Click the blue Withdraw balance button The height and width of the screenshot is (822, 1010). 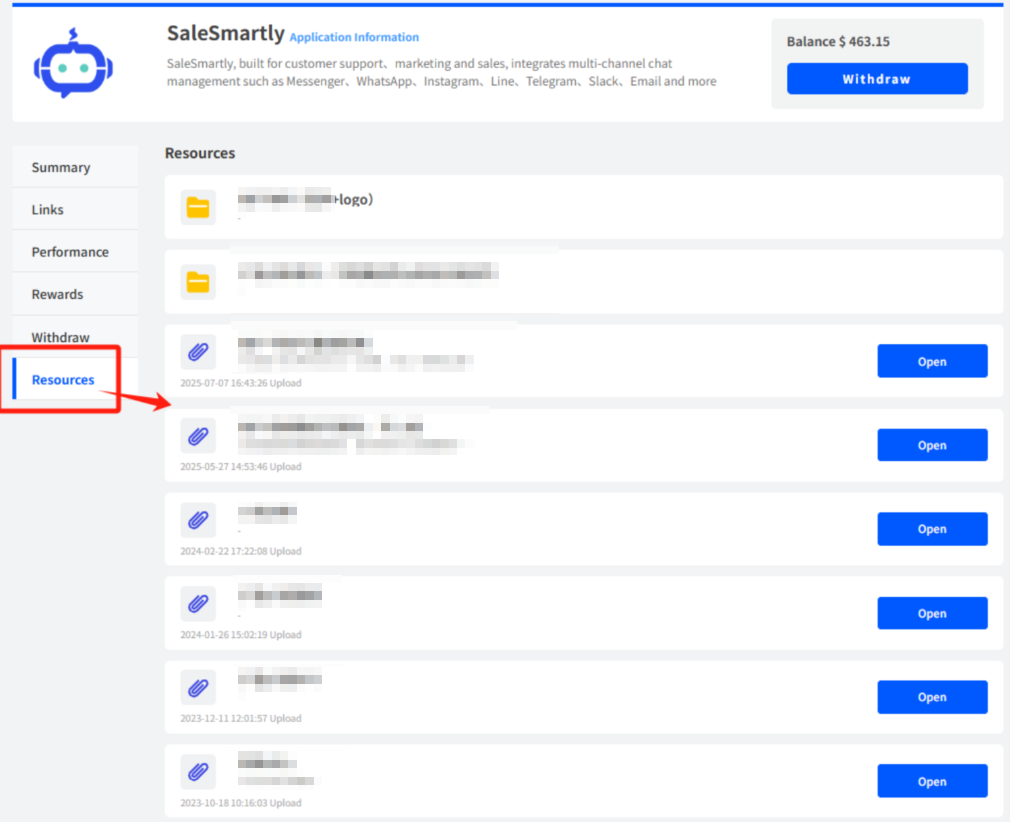(877, 79)
